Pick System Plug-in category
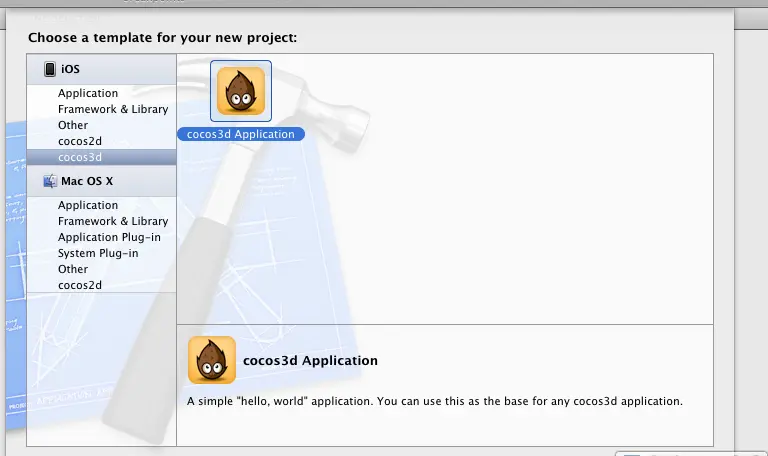 coord(98,253)
